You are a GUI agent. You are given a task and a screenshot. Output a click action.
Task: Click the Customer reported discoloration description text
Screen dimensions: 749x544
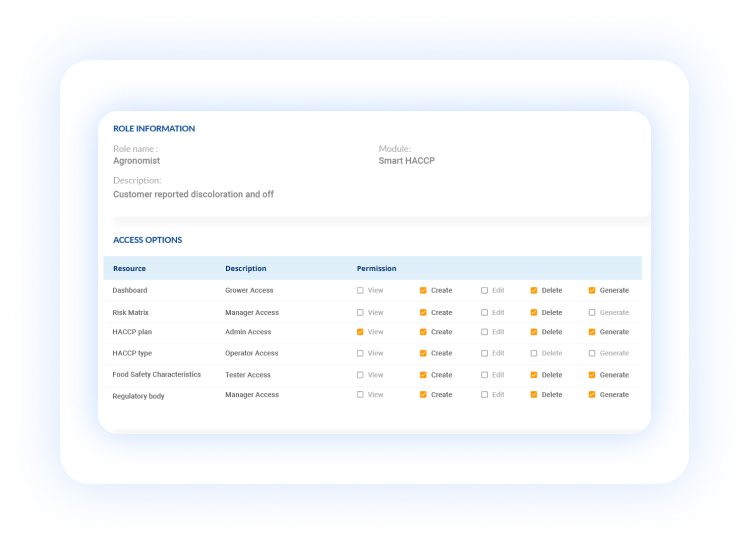pyautogui.click(x=193, y=194)
